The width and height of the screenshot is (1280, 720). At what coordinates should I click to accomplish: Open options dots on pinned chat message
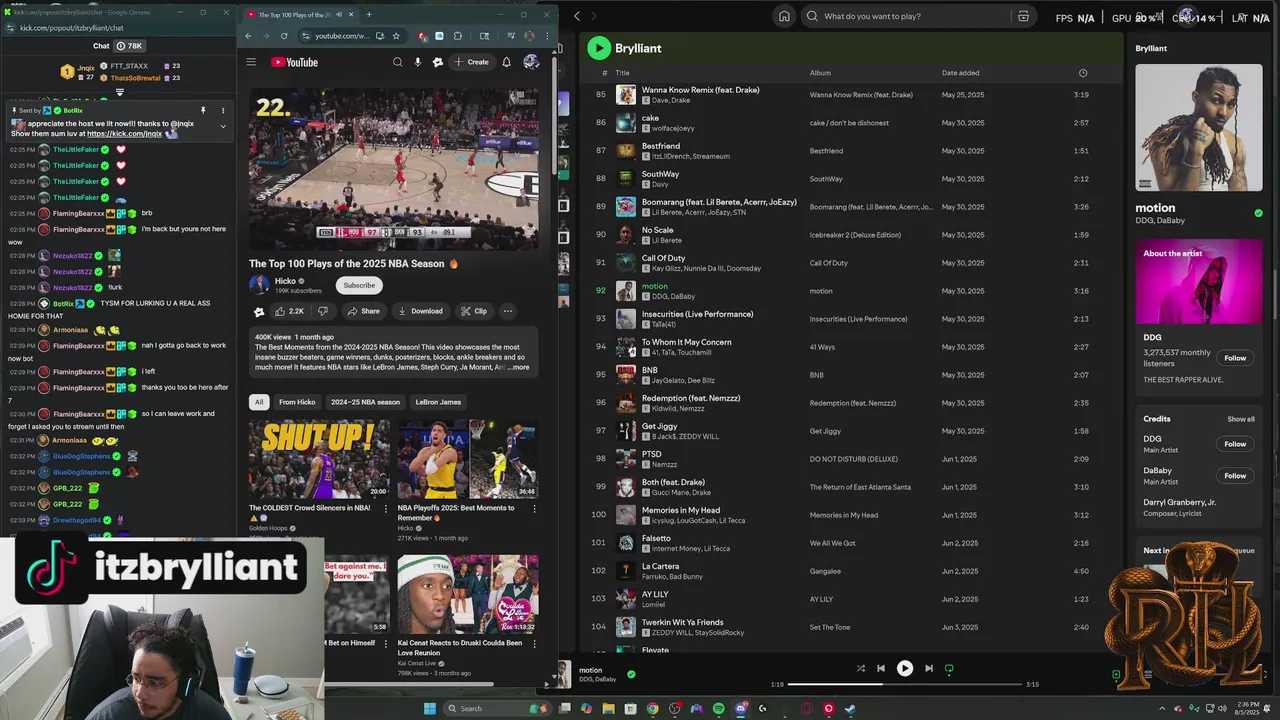(x=223, y=110)
